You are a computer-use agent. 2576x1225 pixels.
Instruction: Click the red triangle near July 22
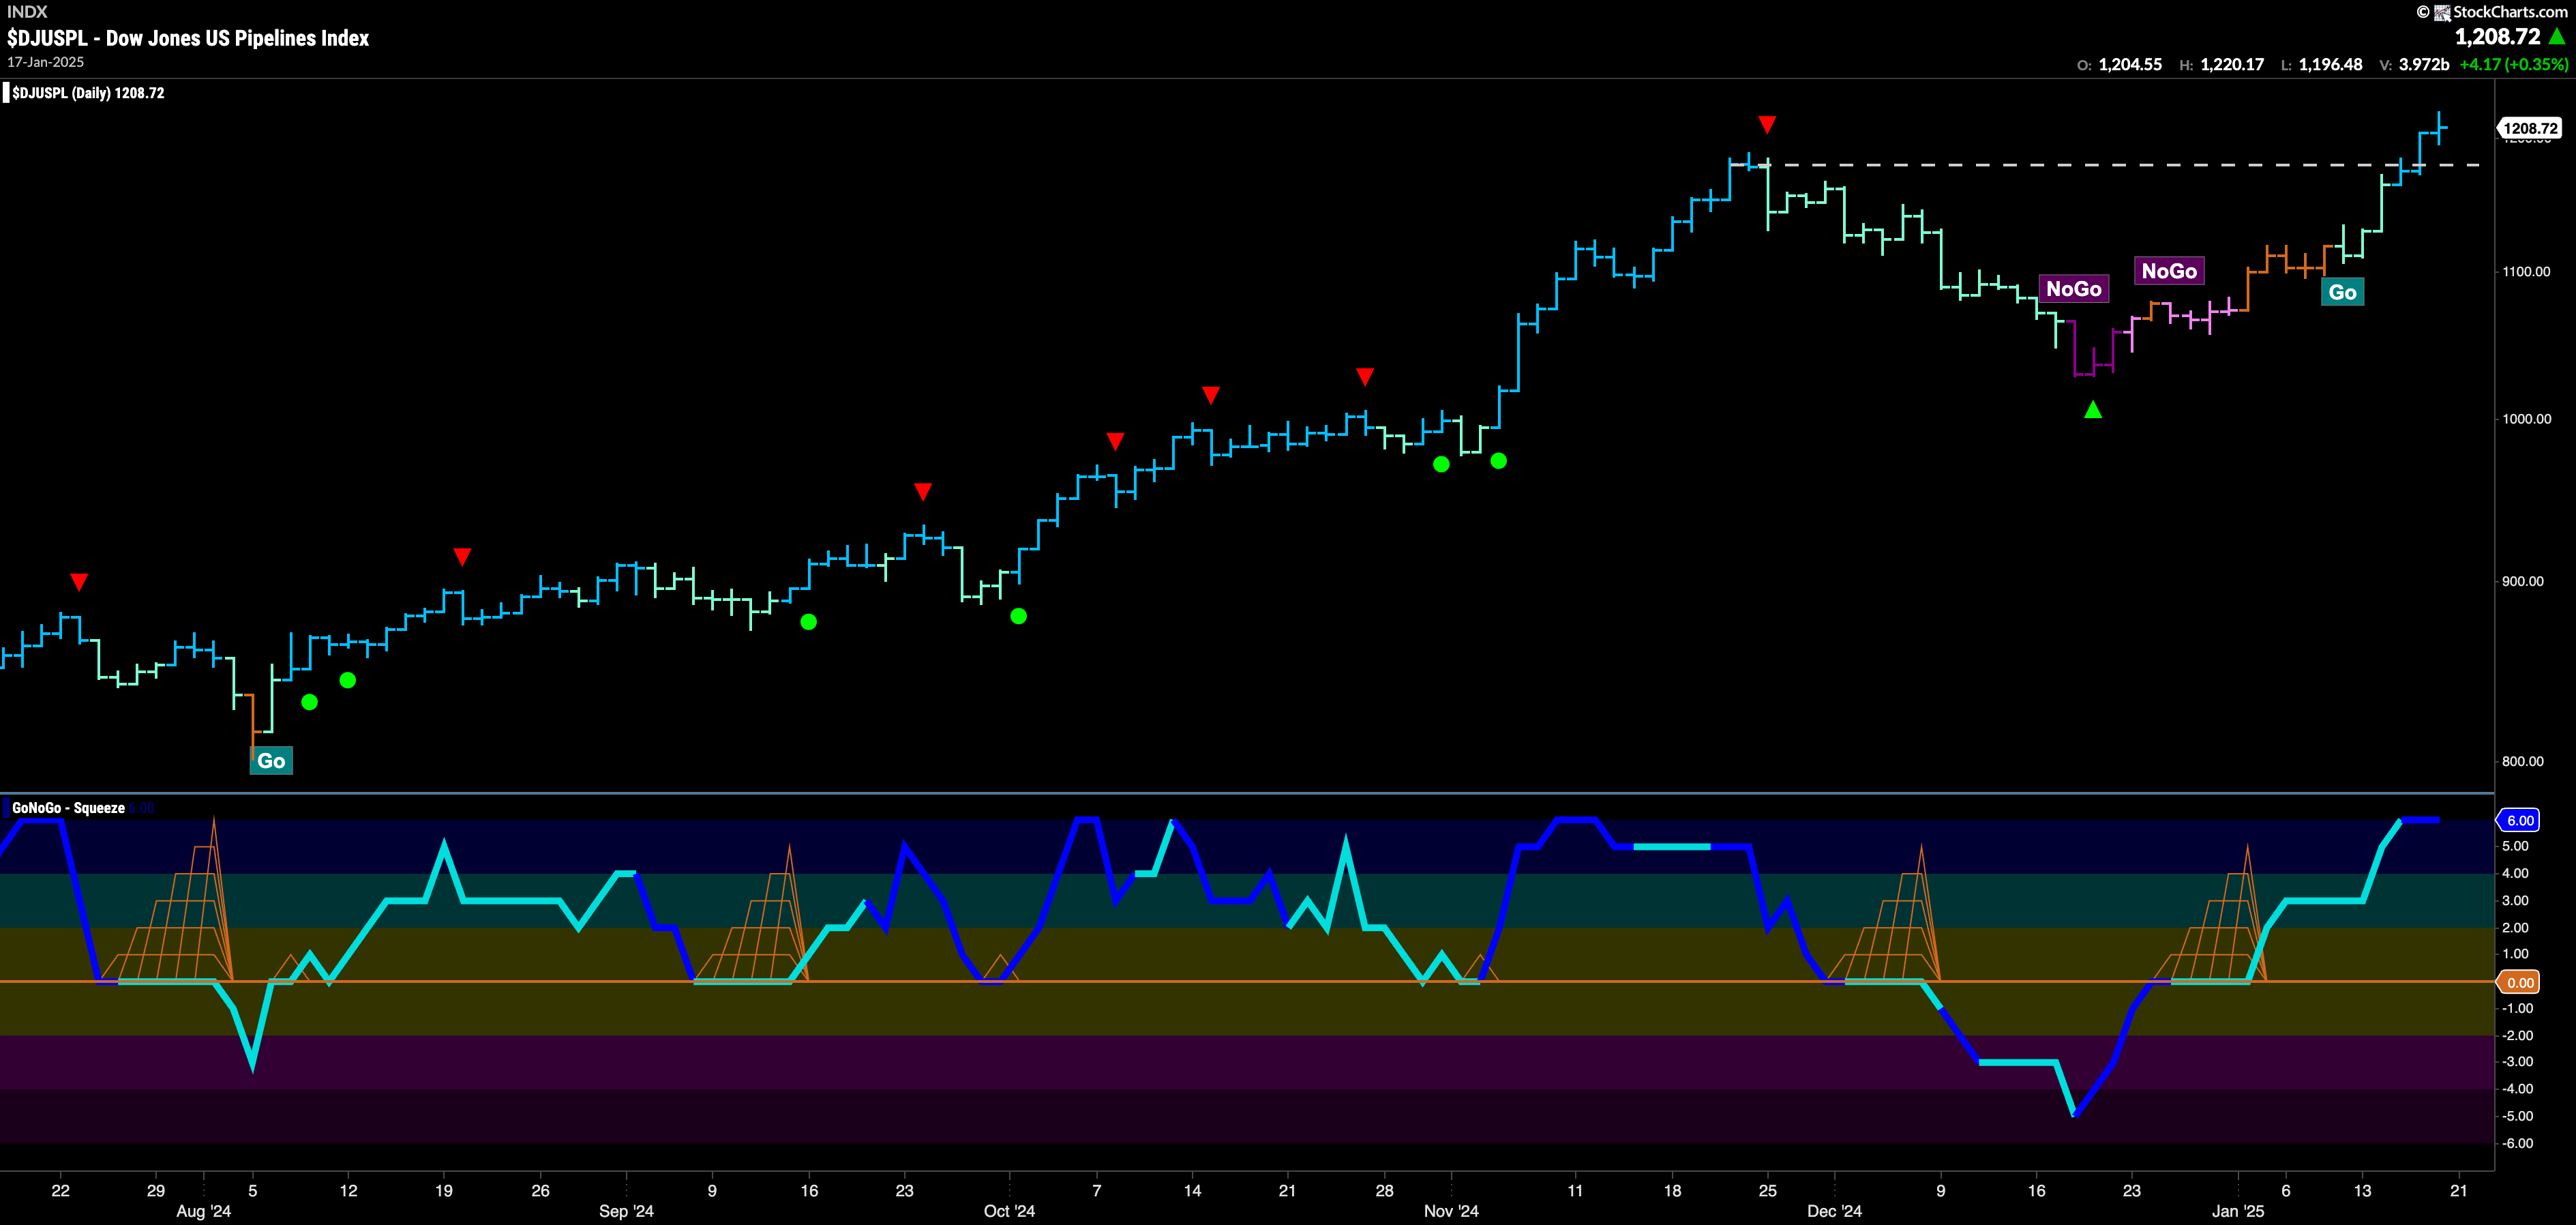point(79,582)
